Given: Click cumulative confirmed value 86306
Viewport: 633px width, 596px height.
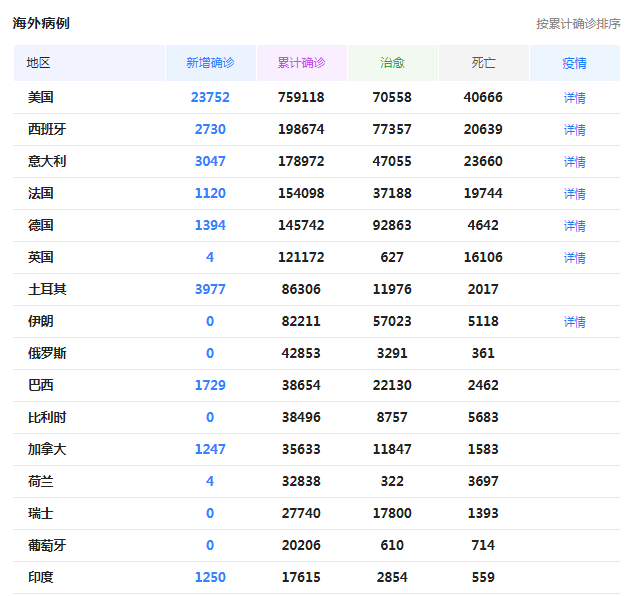Looking at the screenshot, I should 301,289.
